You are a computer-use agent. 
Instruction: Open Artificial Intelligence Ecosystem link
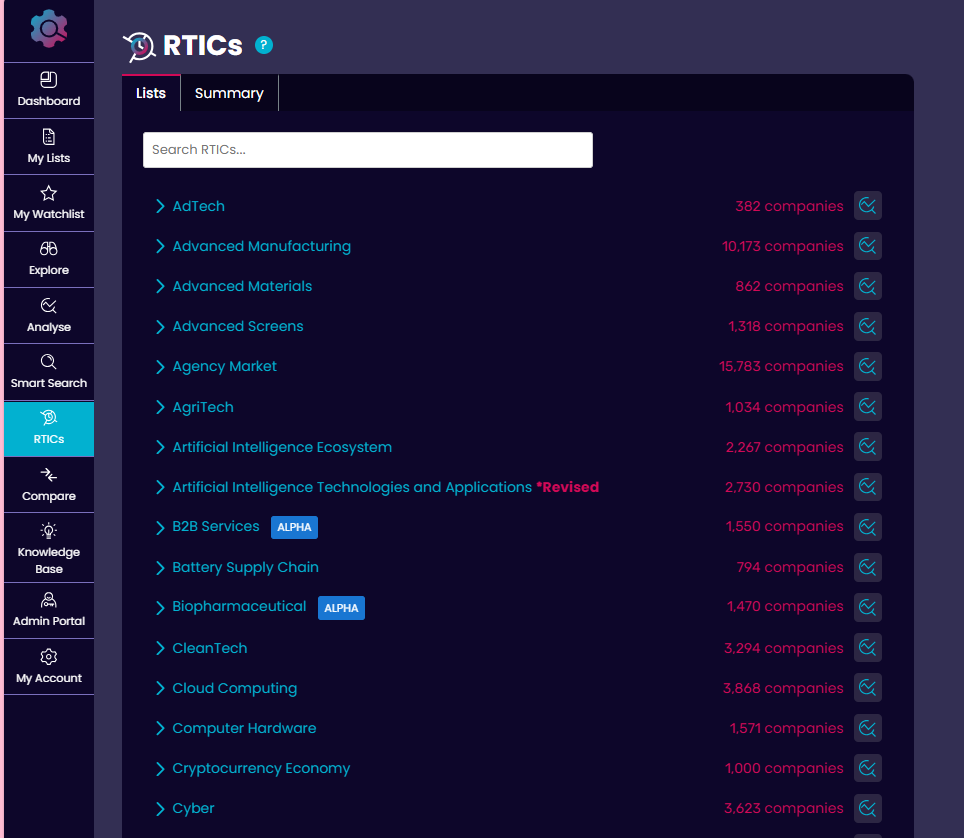282,447
